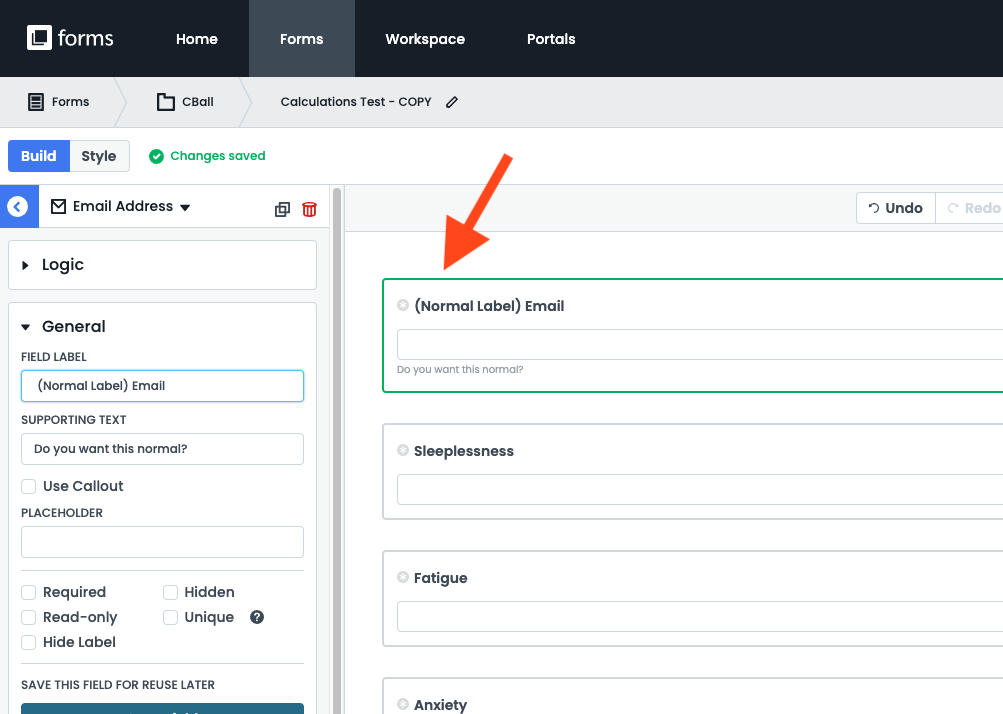Click pencil icon to rename form
Viewport: 1003px width, 714px height.
pos(452,102)
